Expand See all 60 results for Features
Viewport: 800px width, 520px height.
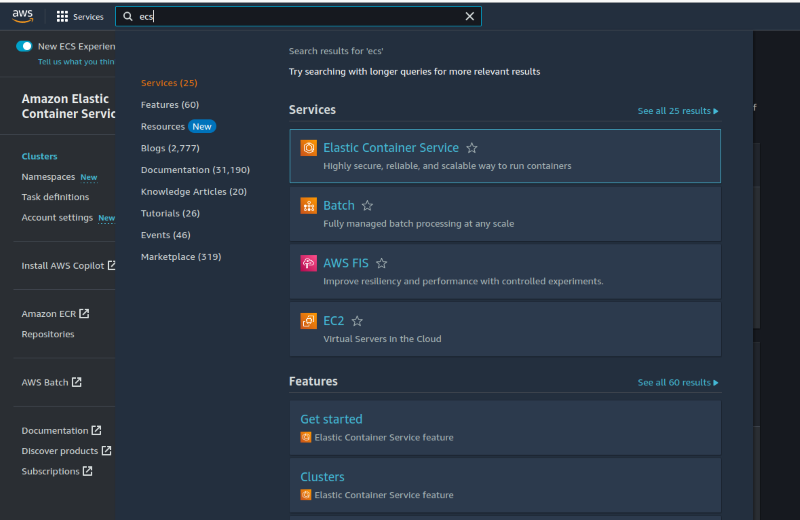[x=677, y=383]
